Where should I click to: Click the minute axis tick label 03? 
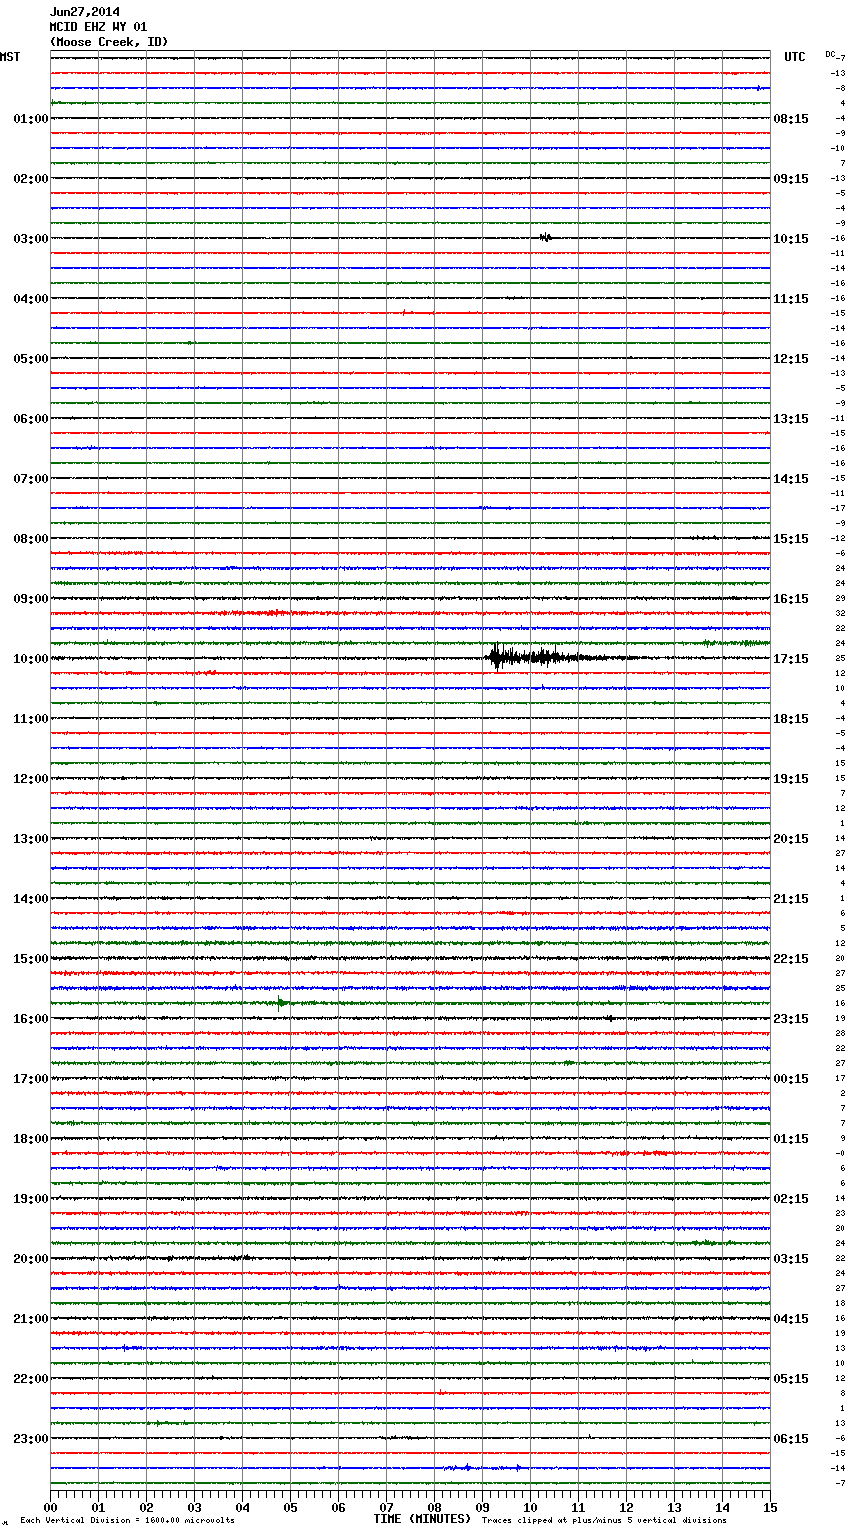tap(194, 1507)
